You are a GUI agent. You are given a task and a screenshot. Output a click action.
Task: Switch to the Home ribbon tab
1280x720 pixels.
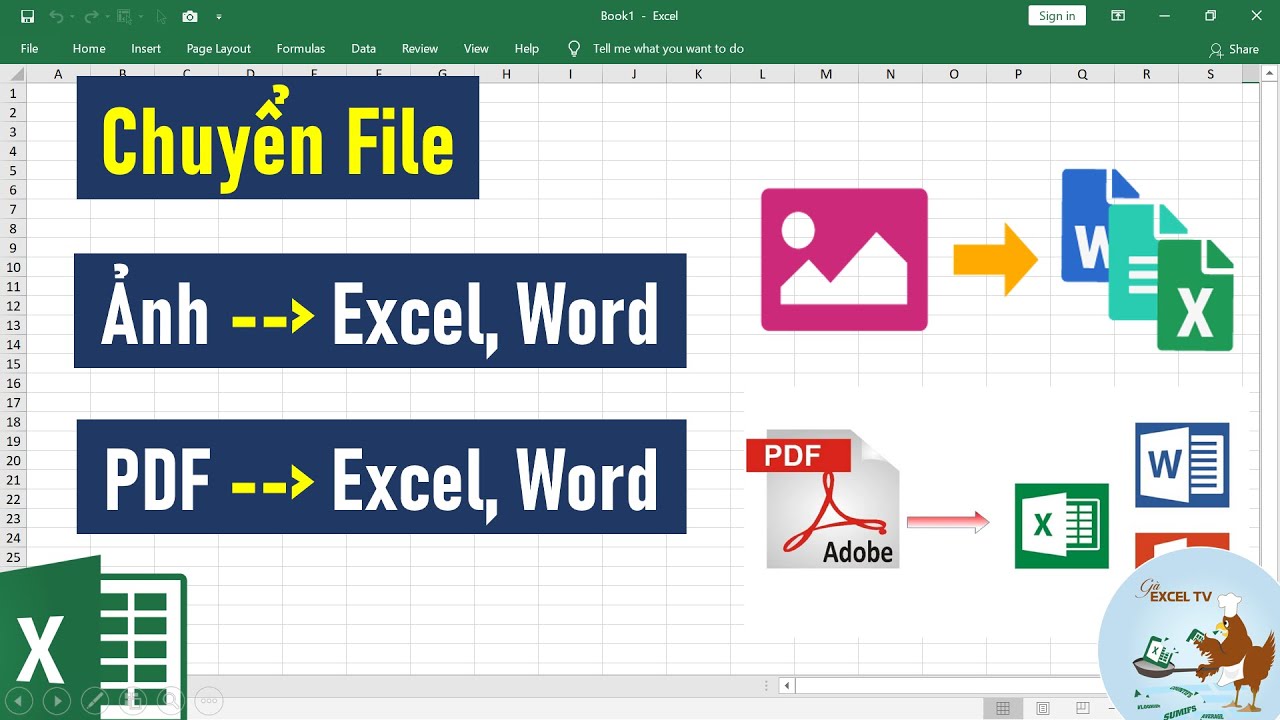[x=89, y=48]
